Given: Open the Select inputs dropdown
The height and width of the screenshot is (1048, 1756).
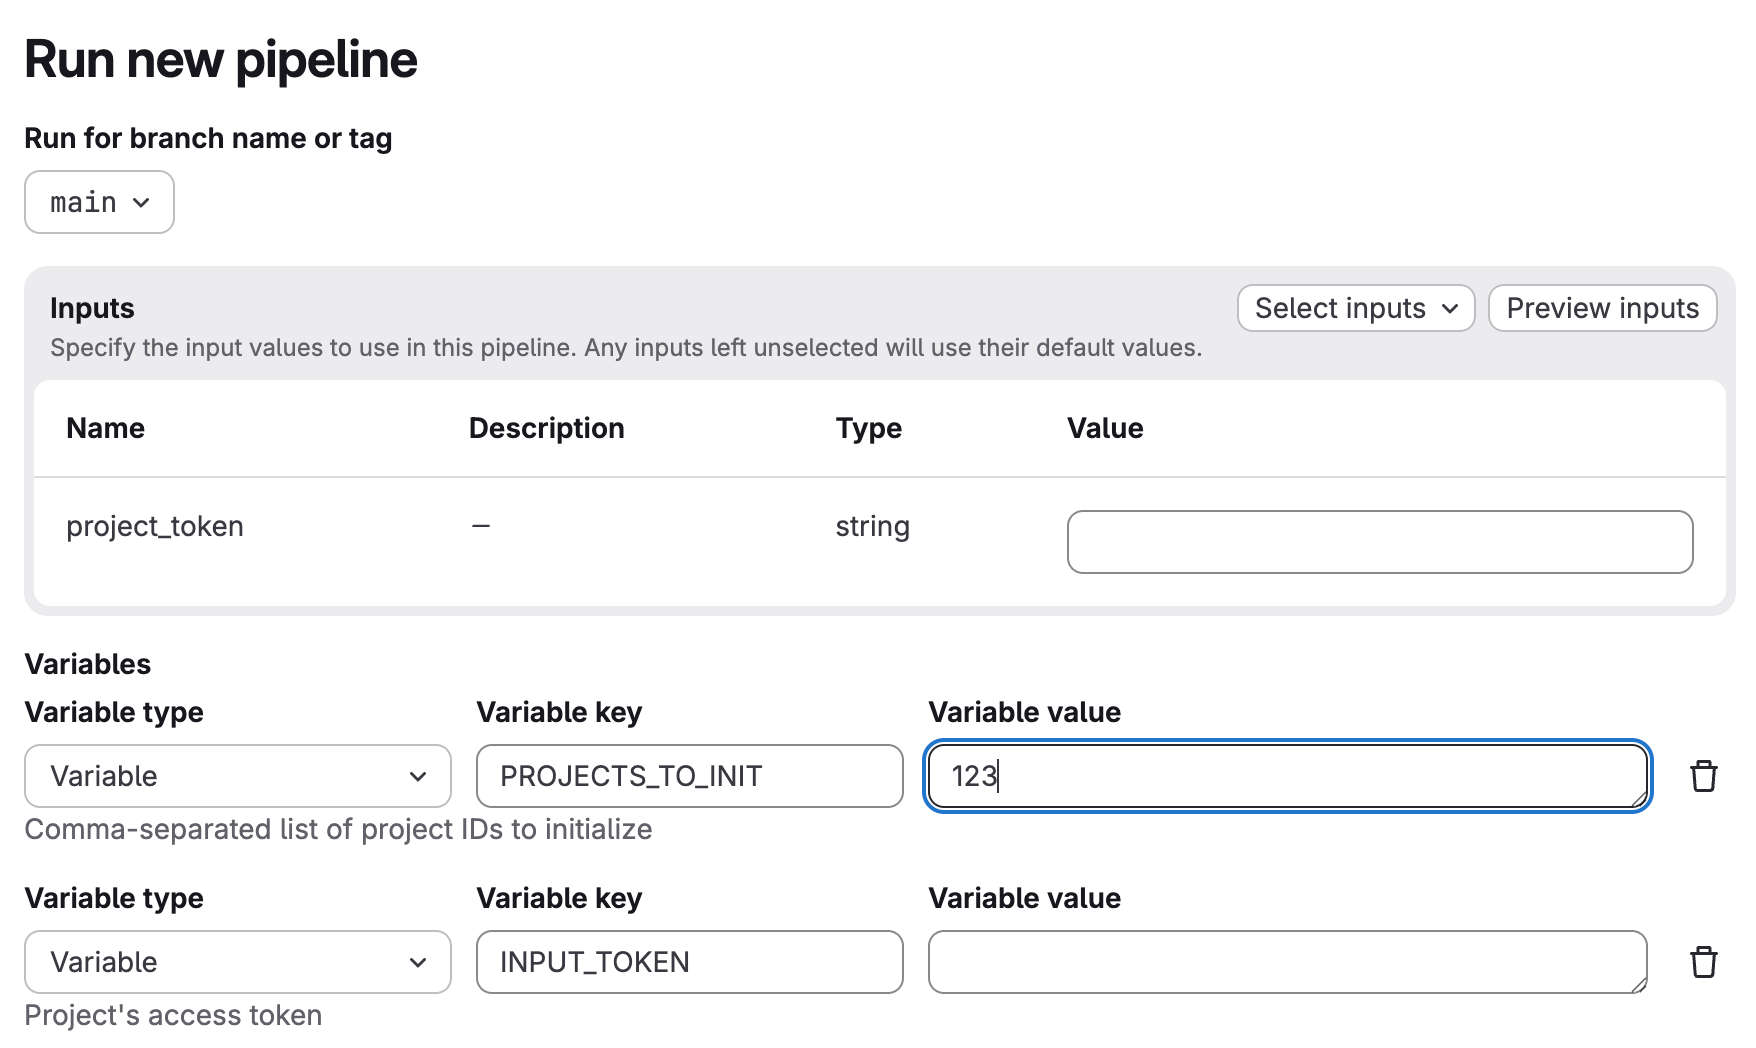Looking at the screenshot, I should (1356, 308).
